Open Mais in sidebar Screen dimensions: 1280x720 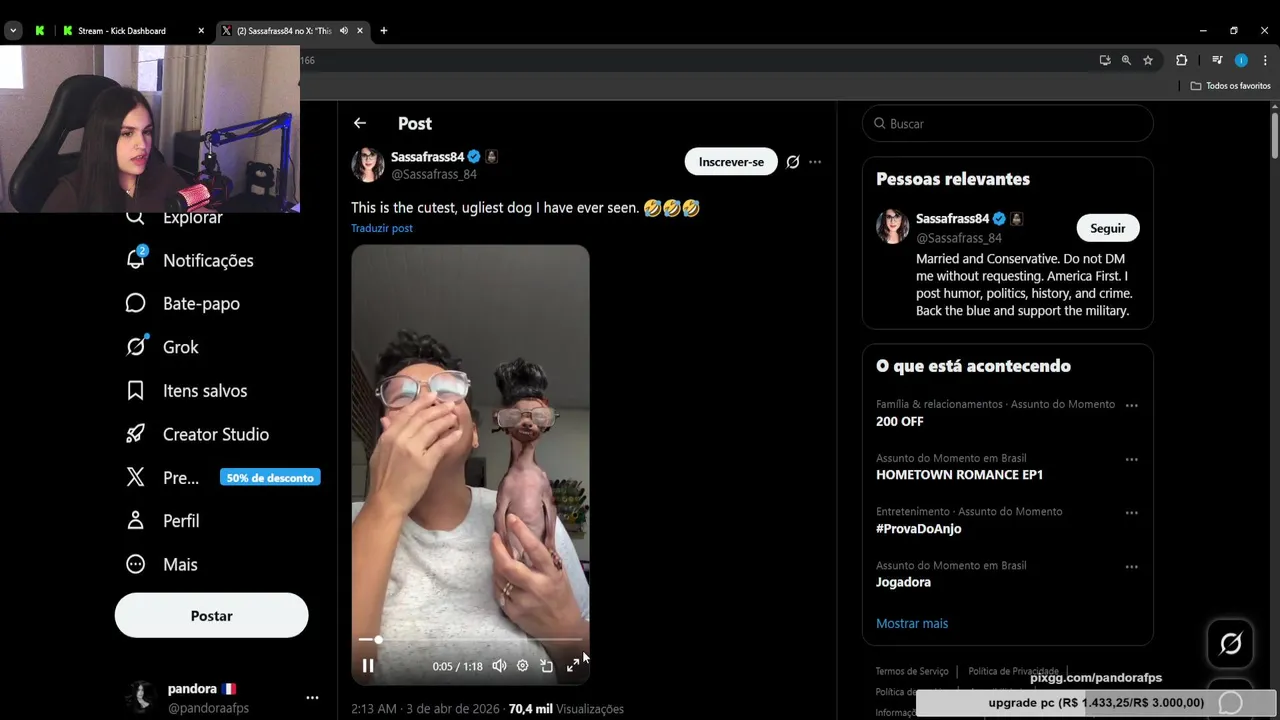click(x=180, y=564)
